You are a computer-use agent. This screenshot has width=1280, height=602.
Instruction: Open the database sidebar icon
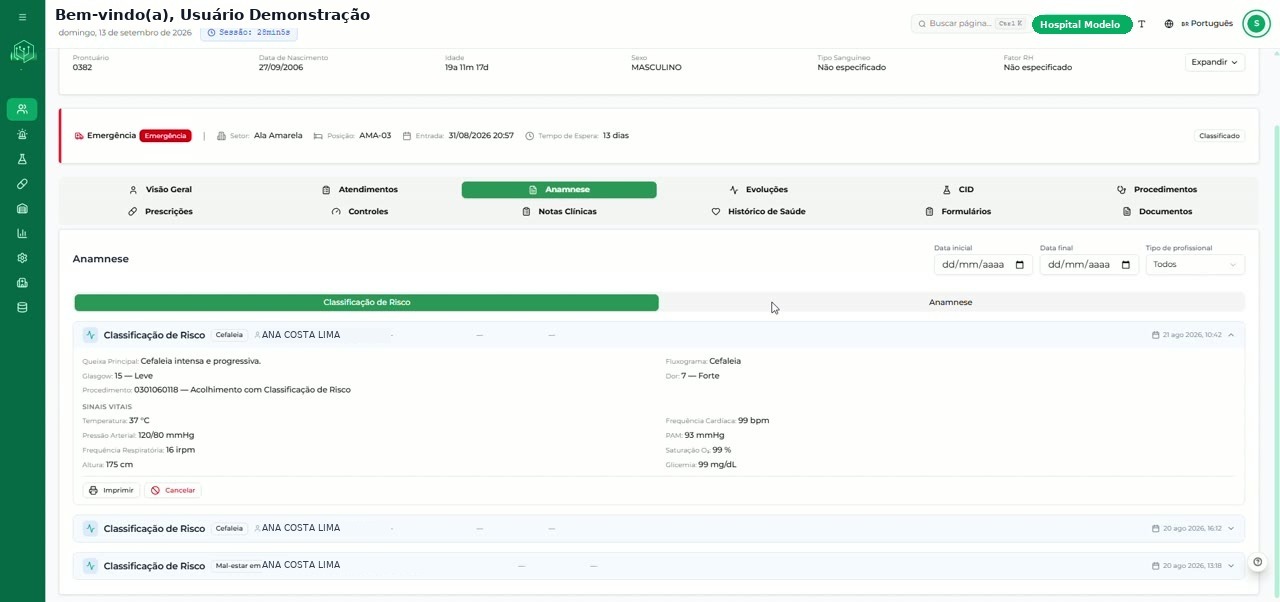pos(22,307)
